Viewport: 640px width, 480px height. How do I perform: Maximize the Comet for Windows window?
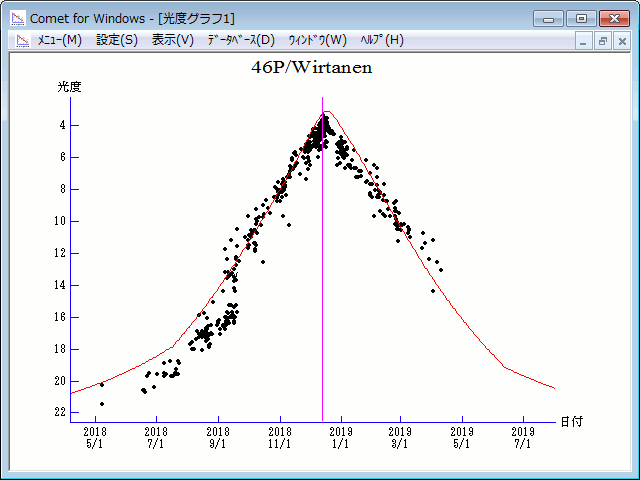point(580,18)
